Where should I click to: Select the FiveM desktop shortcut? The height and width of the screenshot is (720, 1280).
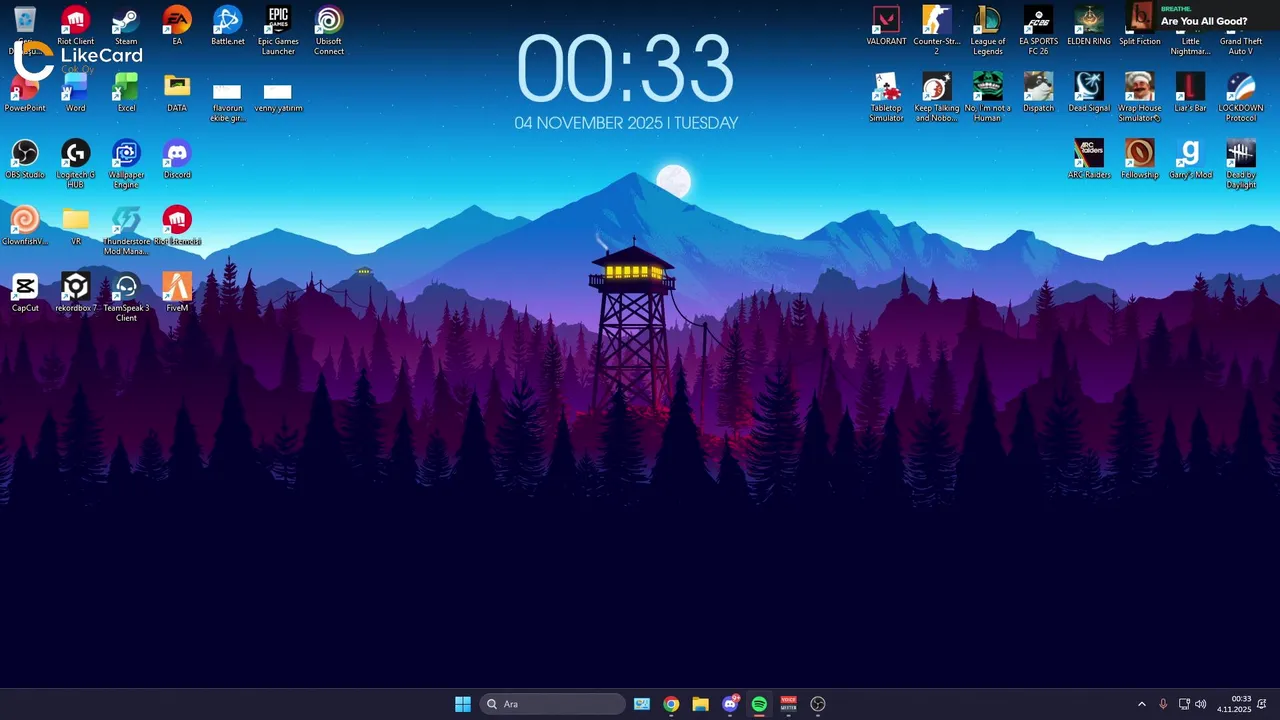(177, 293)
